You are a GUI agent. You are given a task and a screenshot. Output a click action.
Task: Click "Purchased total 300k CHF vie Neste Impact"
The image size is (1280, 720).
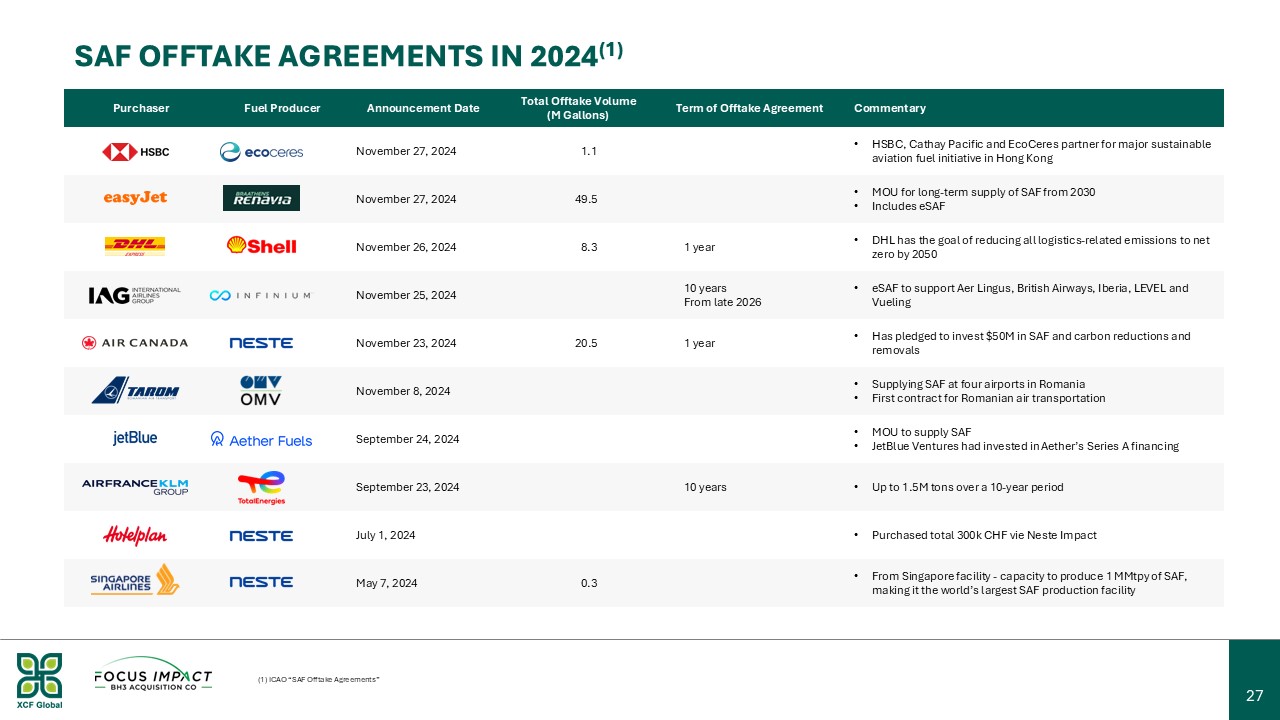click(984, 535)
